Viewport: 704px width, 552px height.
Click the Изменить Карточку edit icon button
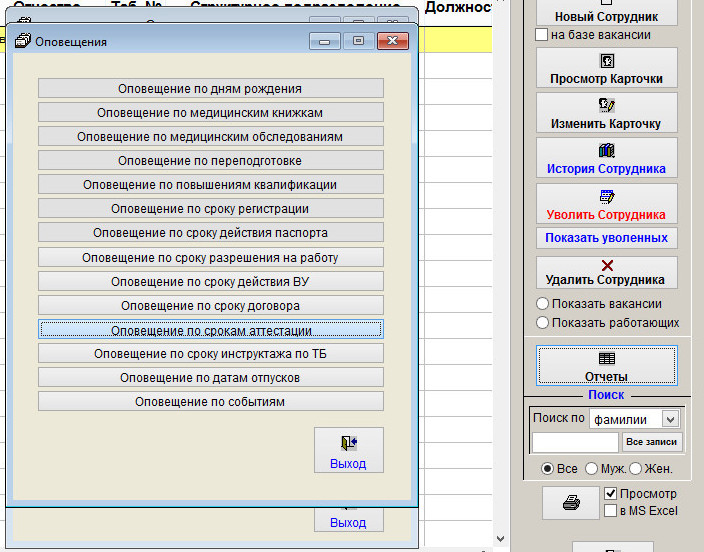(x=606, y=113)
